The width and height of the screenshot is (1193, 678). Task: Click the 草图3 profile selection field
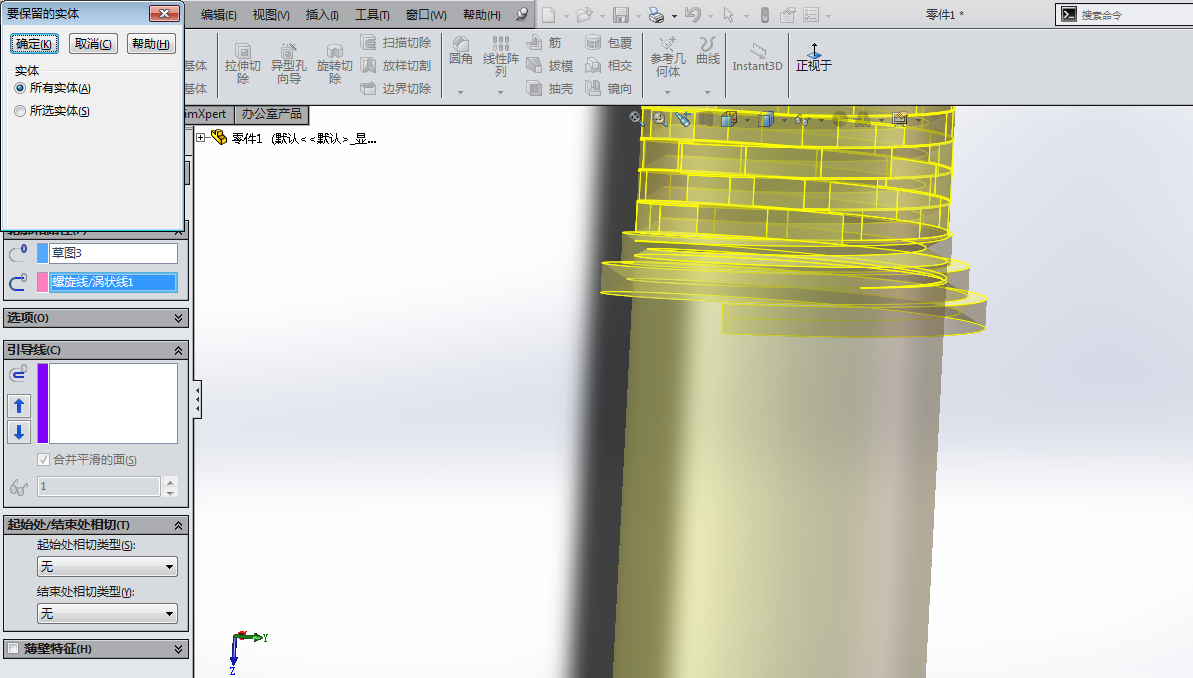[x=113, y=253]
